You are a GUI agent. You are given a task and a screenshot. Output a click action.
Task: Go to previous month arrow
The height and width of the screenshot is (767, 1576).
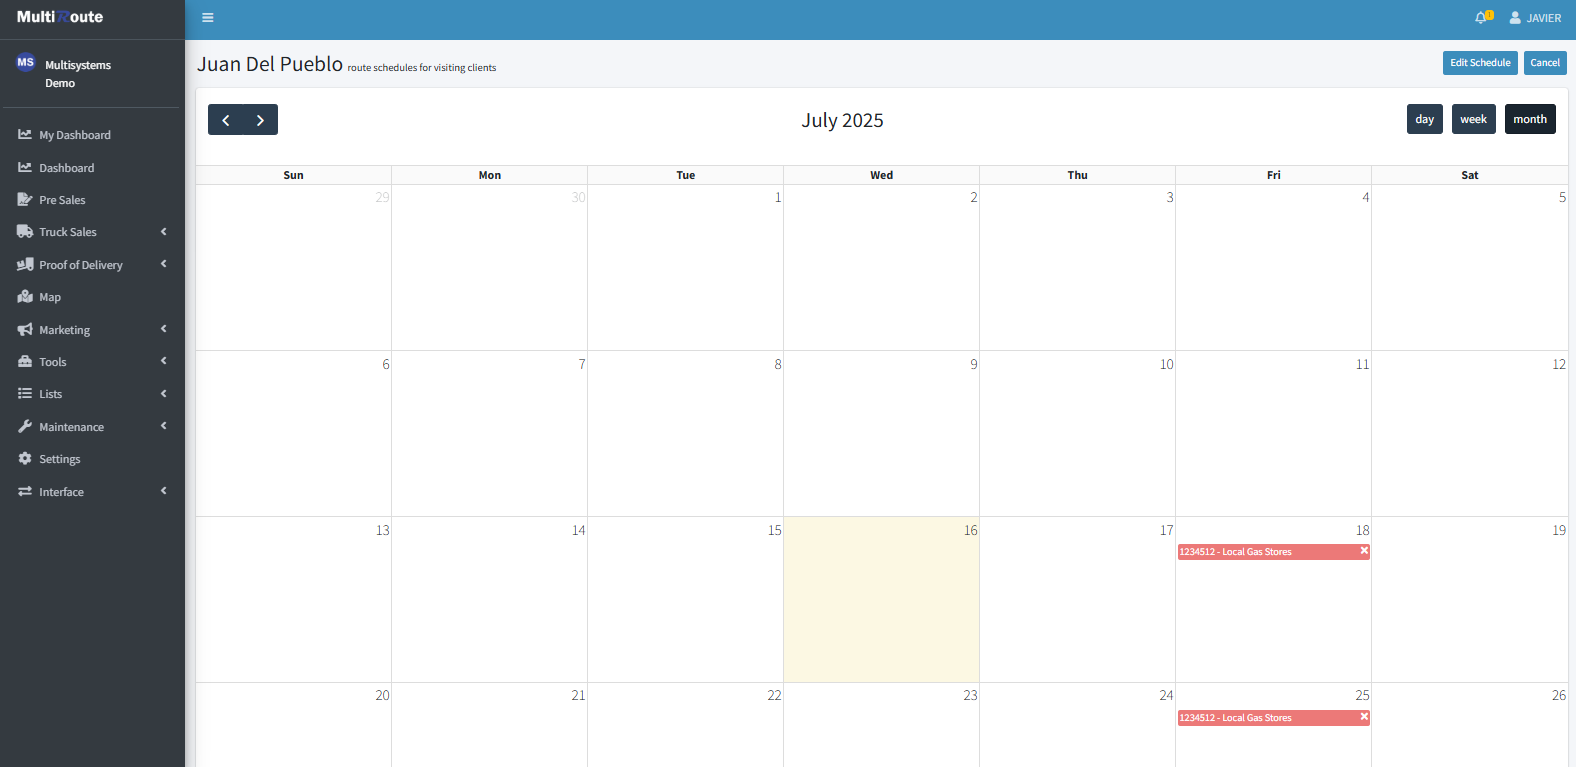click(x=226, y=120)
